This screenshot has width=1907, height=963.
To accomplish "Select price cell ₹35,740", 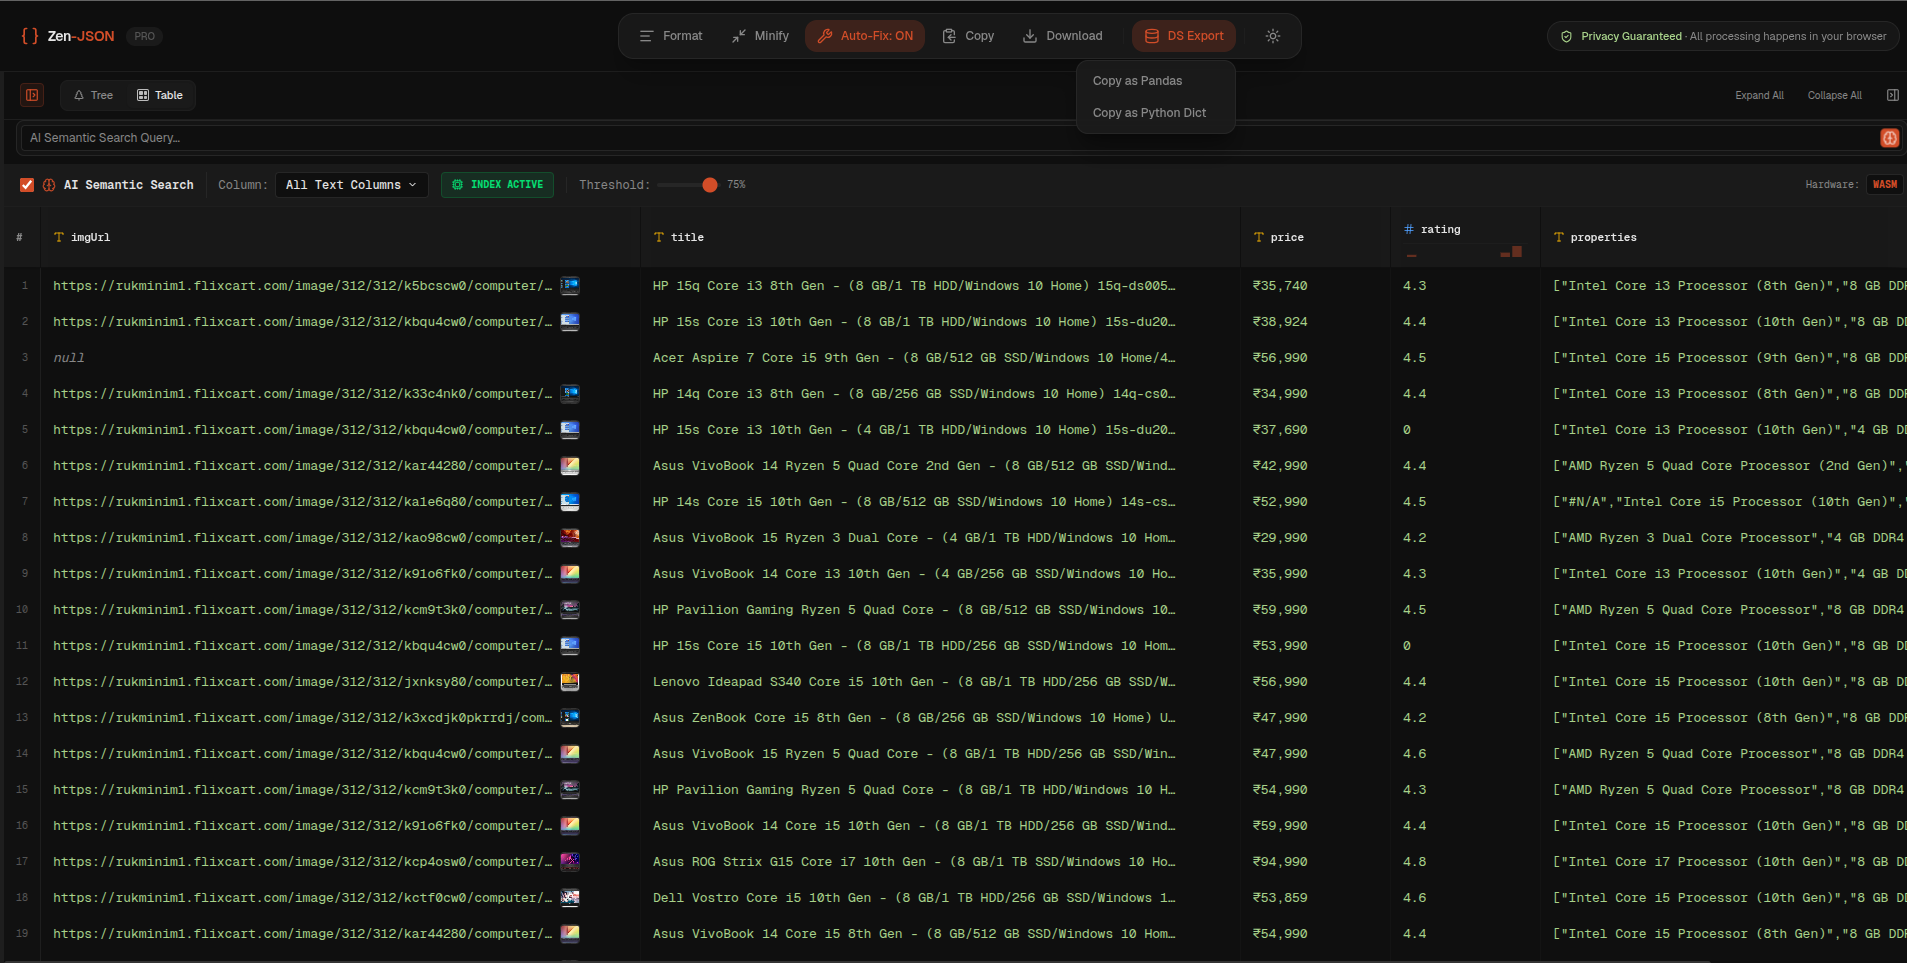I will click(x=1280, y=286).
